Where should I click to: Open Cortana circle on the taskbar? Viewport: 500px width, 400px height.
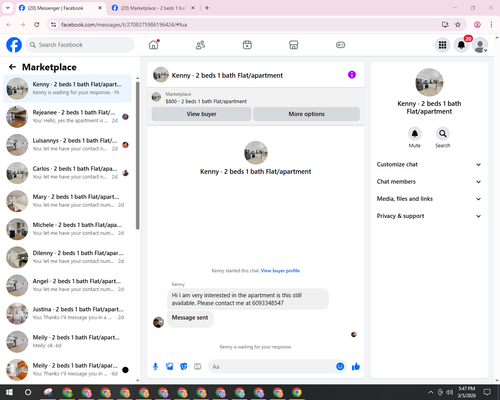[28, 392]
